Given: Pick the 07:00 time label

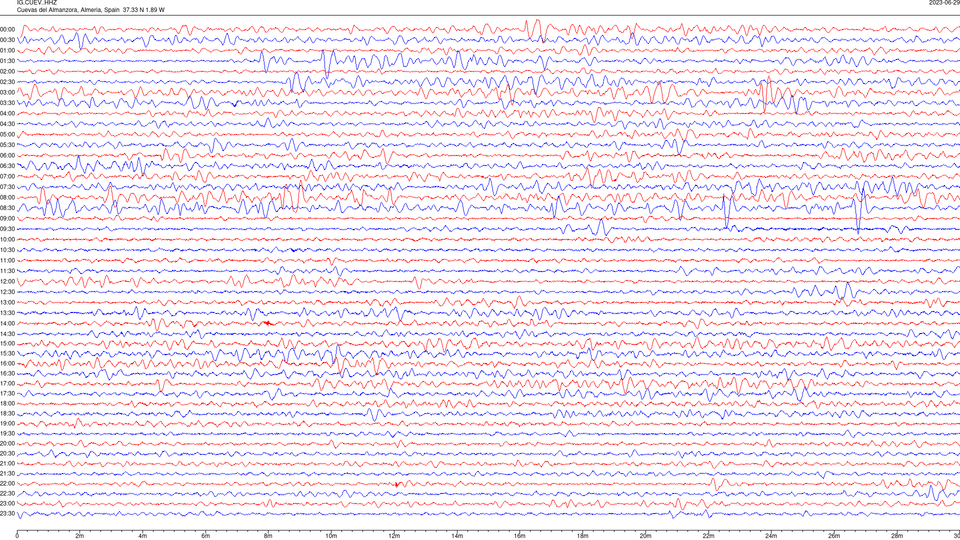Looking at the screenshot, I should tap(7, 176).
